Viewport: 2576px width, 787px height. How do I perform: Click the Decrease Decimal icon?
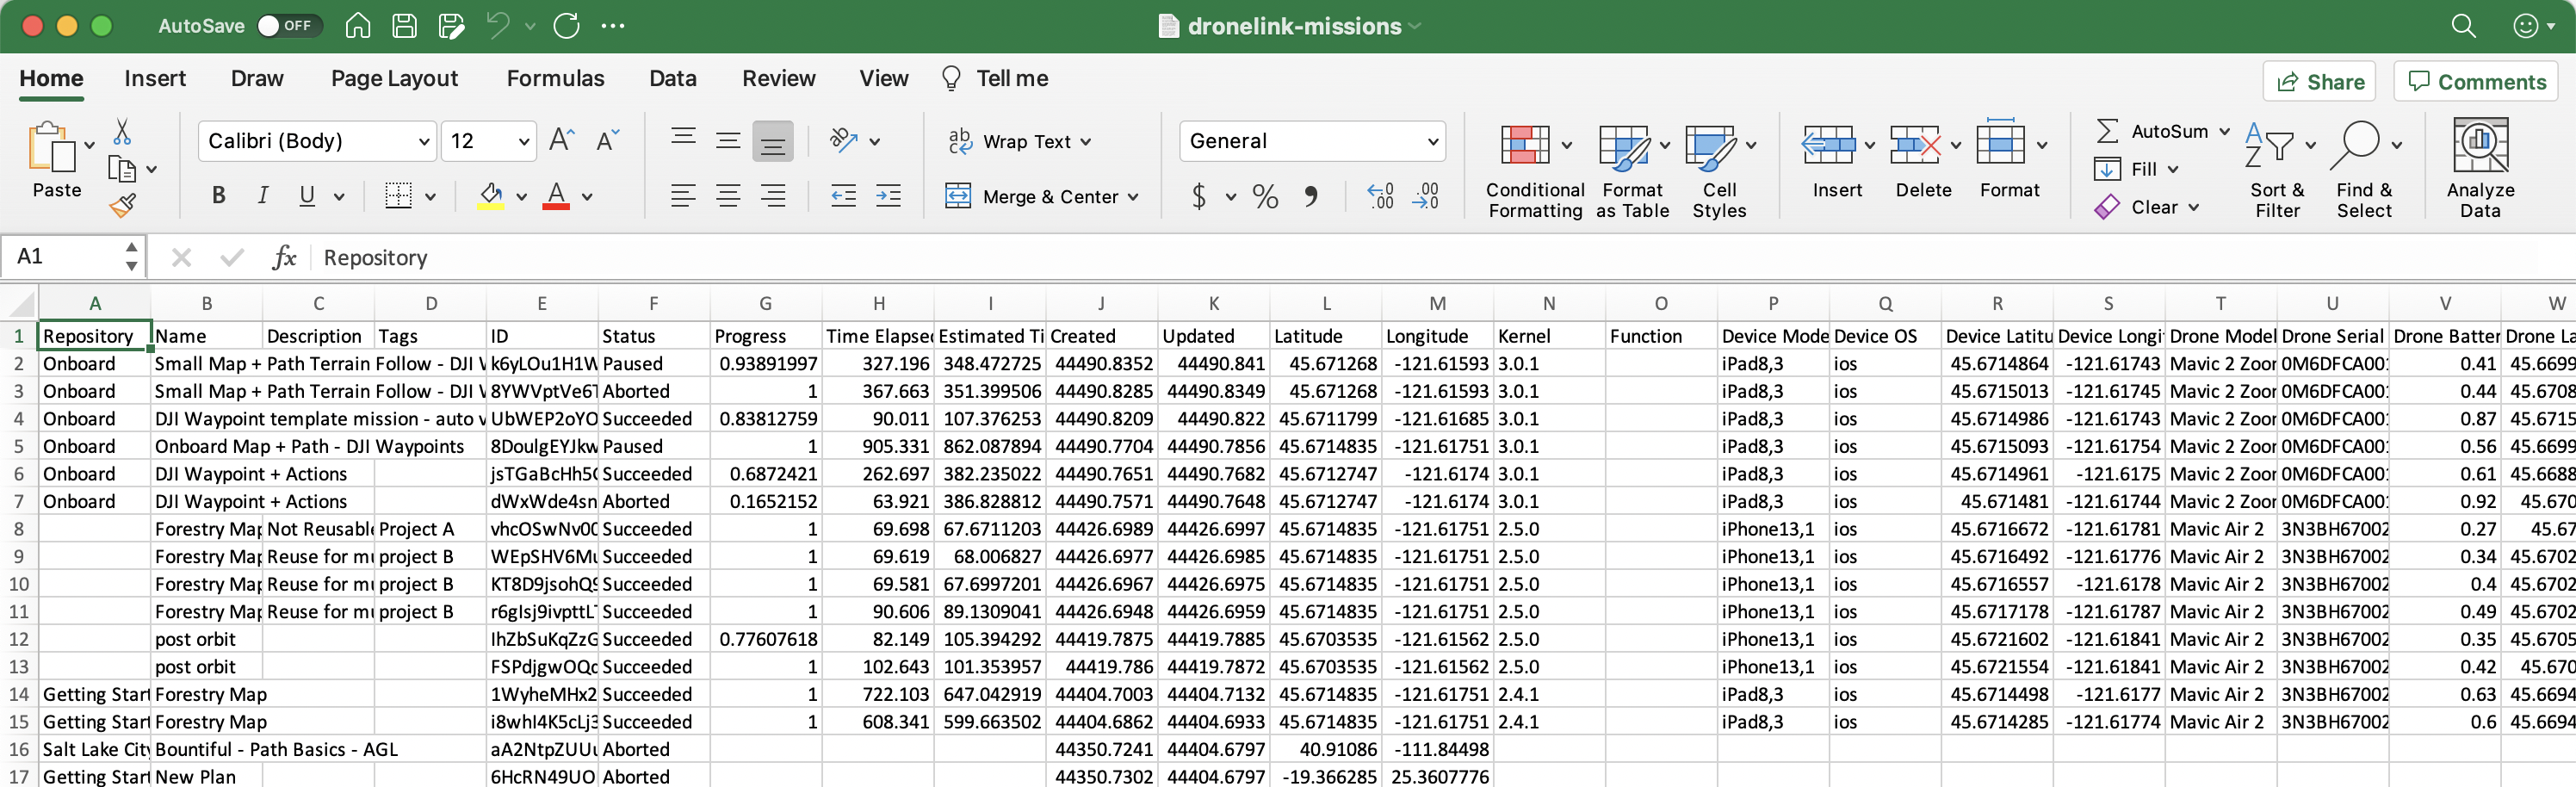click(1425, 196)
